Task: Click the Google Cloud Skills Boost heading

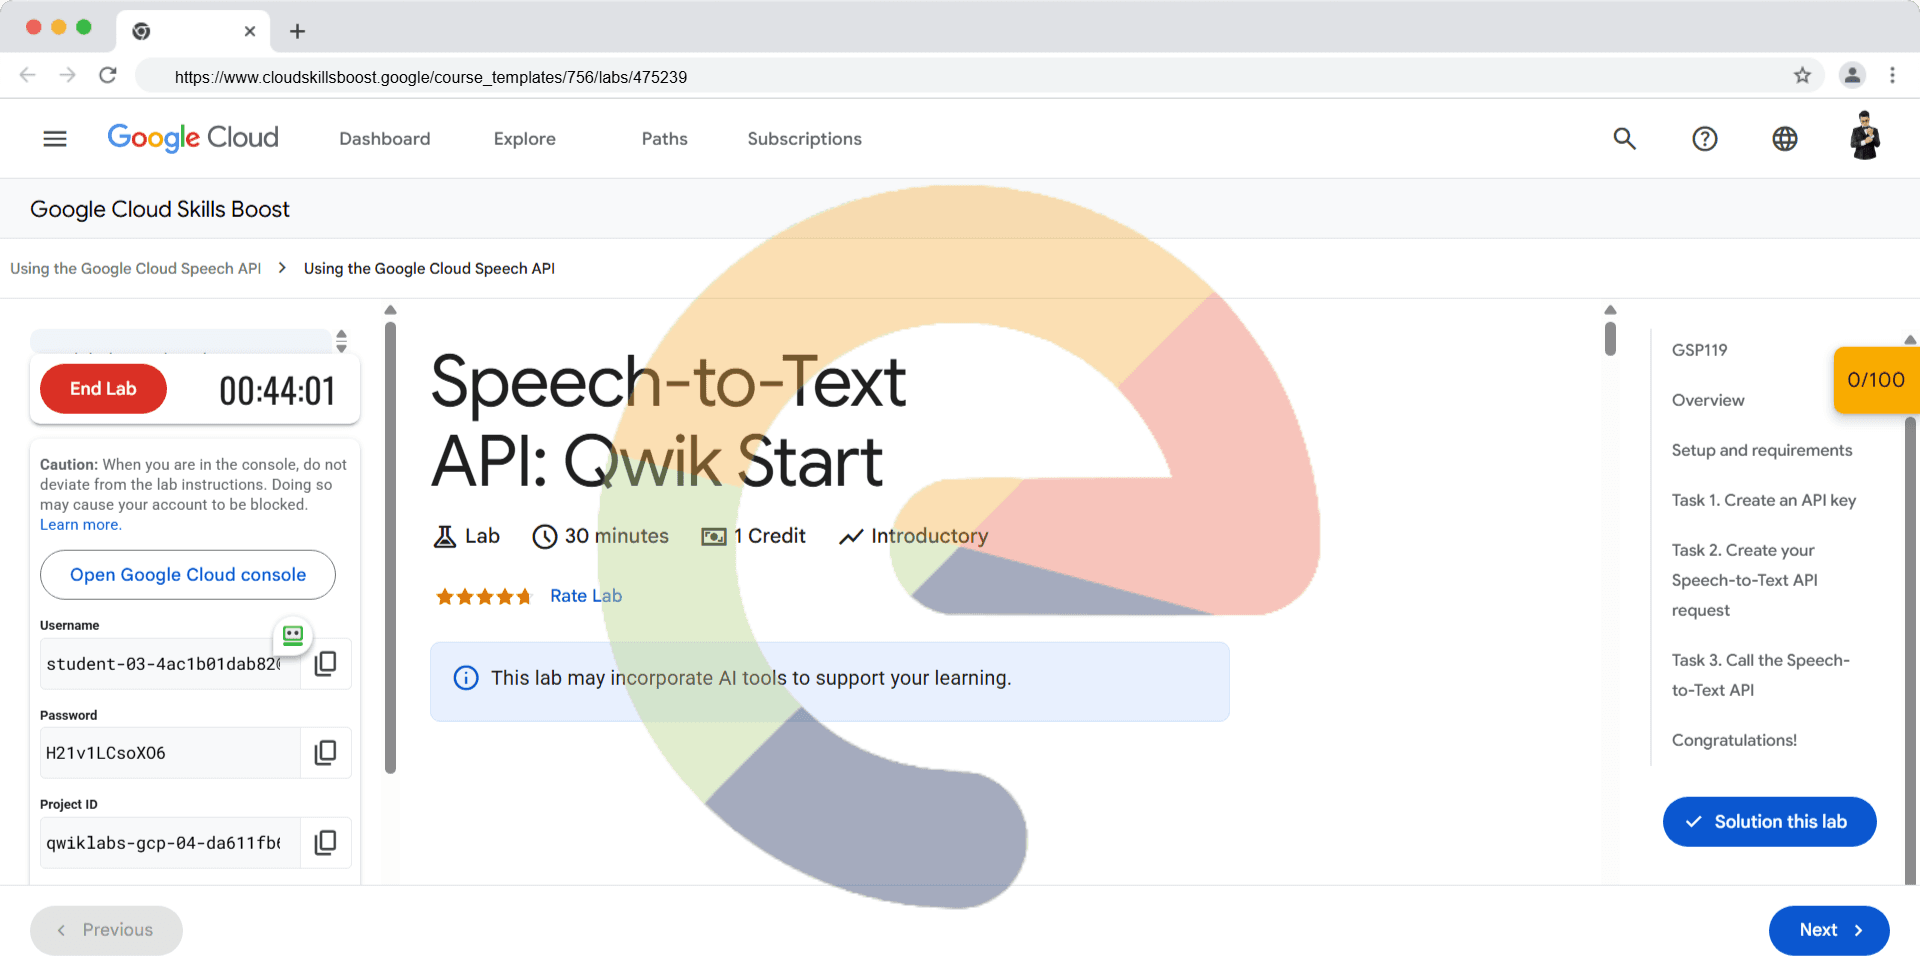Action: [160, 209]
